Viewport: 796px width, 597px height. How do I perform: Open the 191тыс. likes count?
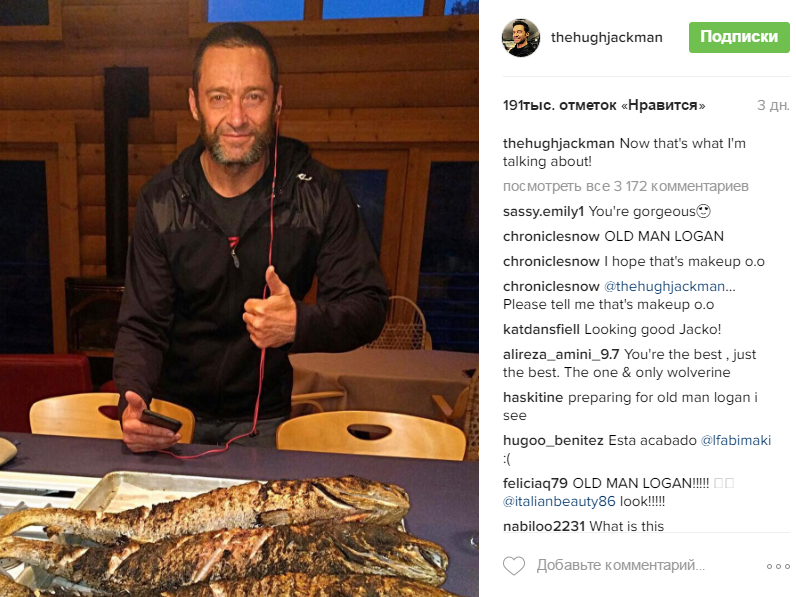[604, 105]
